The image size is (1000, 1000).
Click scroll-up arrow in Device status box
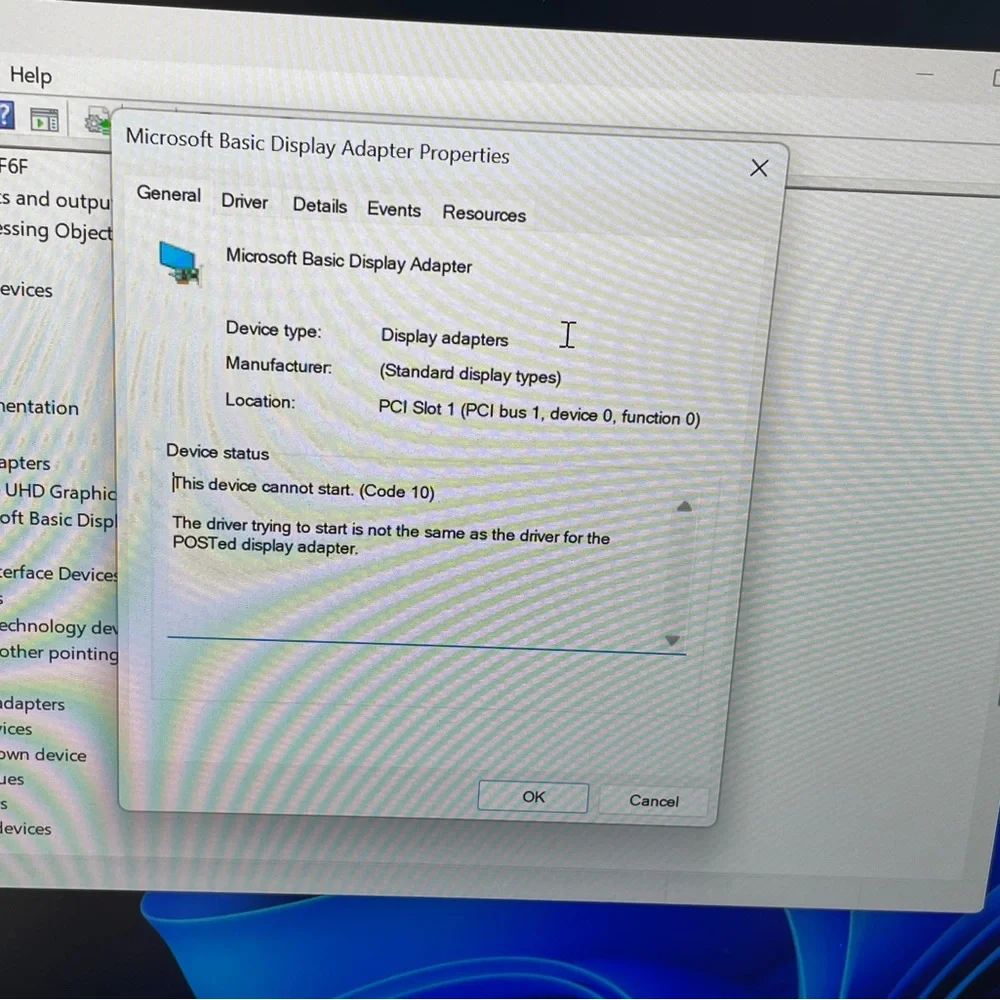point(684,506)
